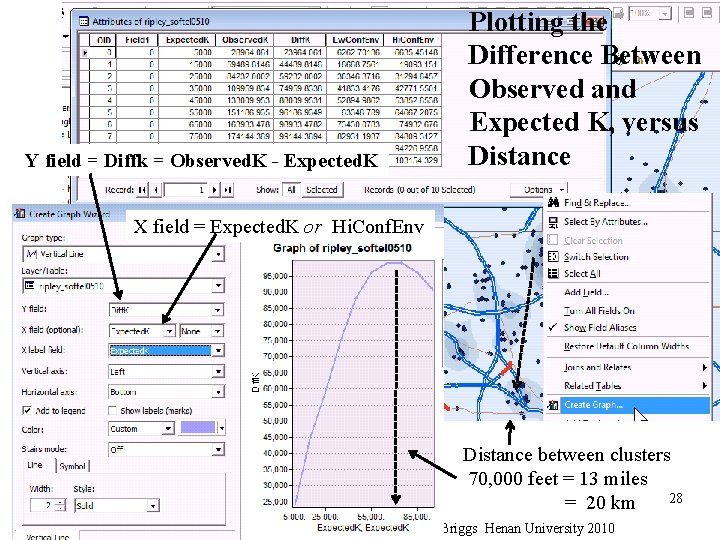Go to next record in table
The image size is (720, 540).
[x=214, y=190]
